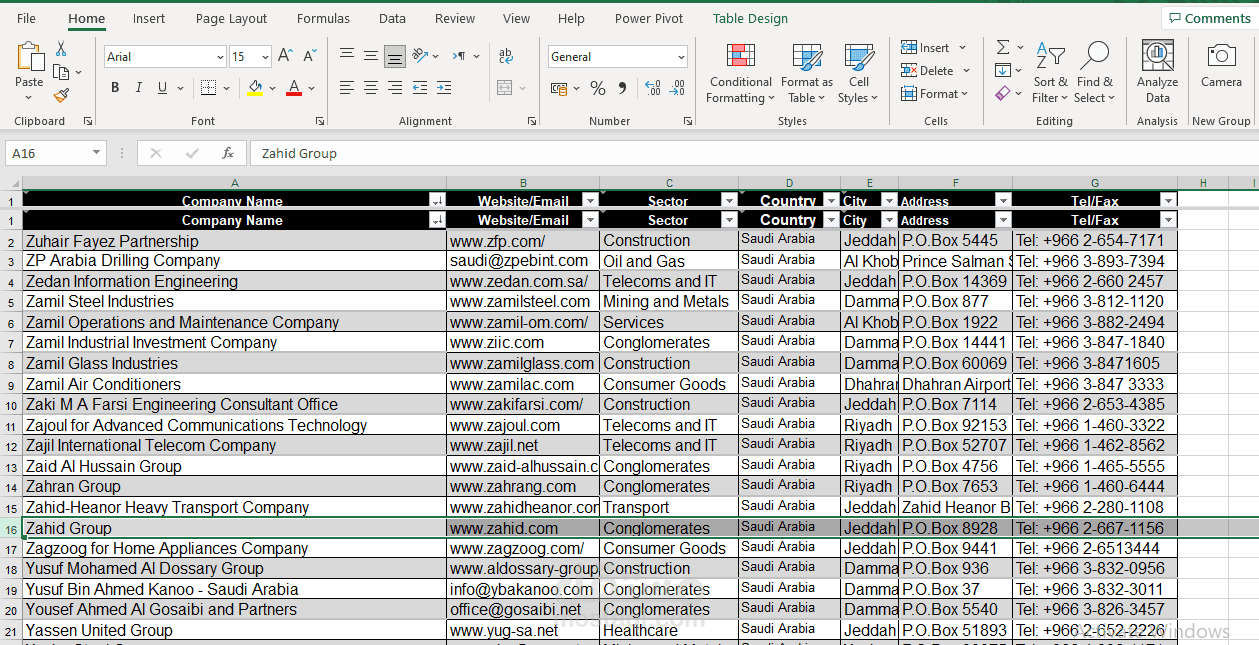Open the Company Name sort filter button
This screenshot has width=1259, height=645.
pyautogui.click(x=437, y=220)
